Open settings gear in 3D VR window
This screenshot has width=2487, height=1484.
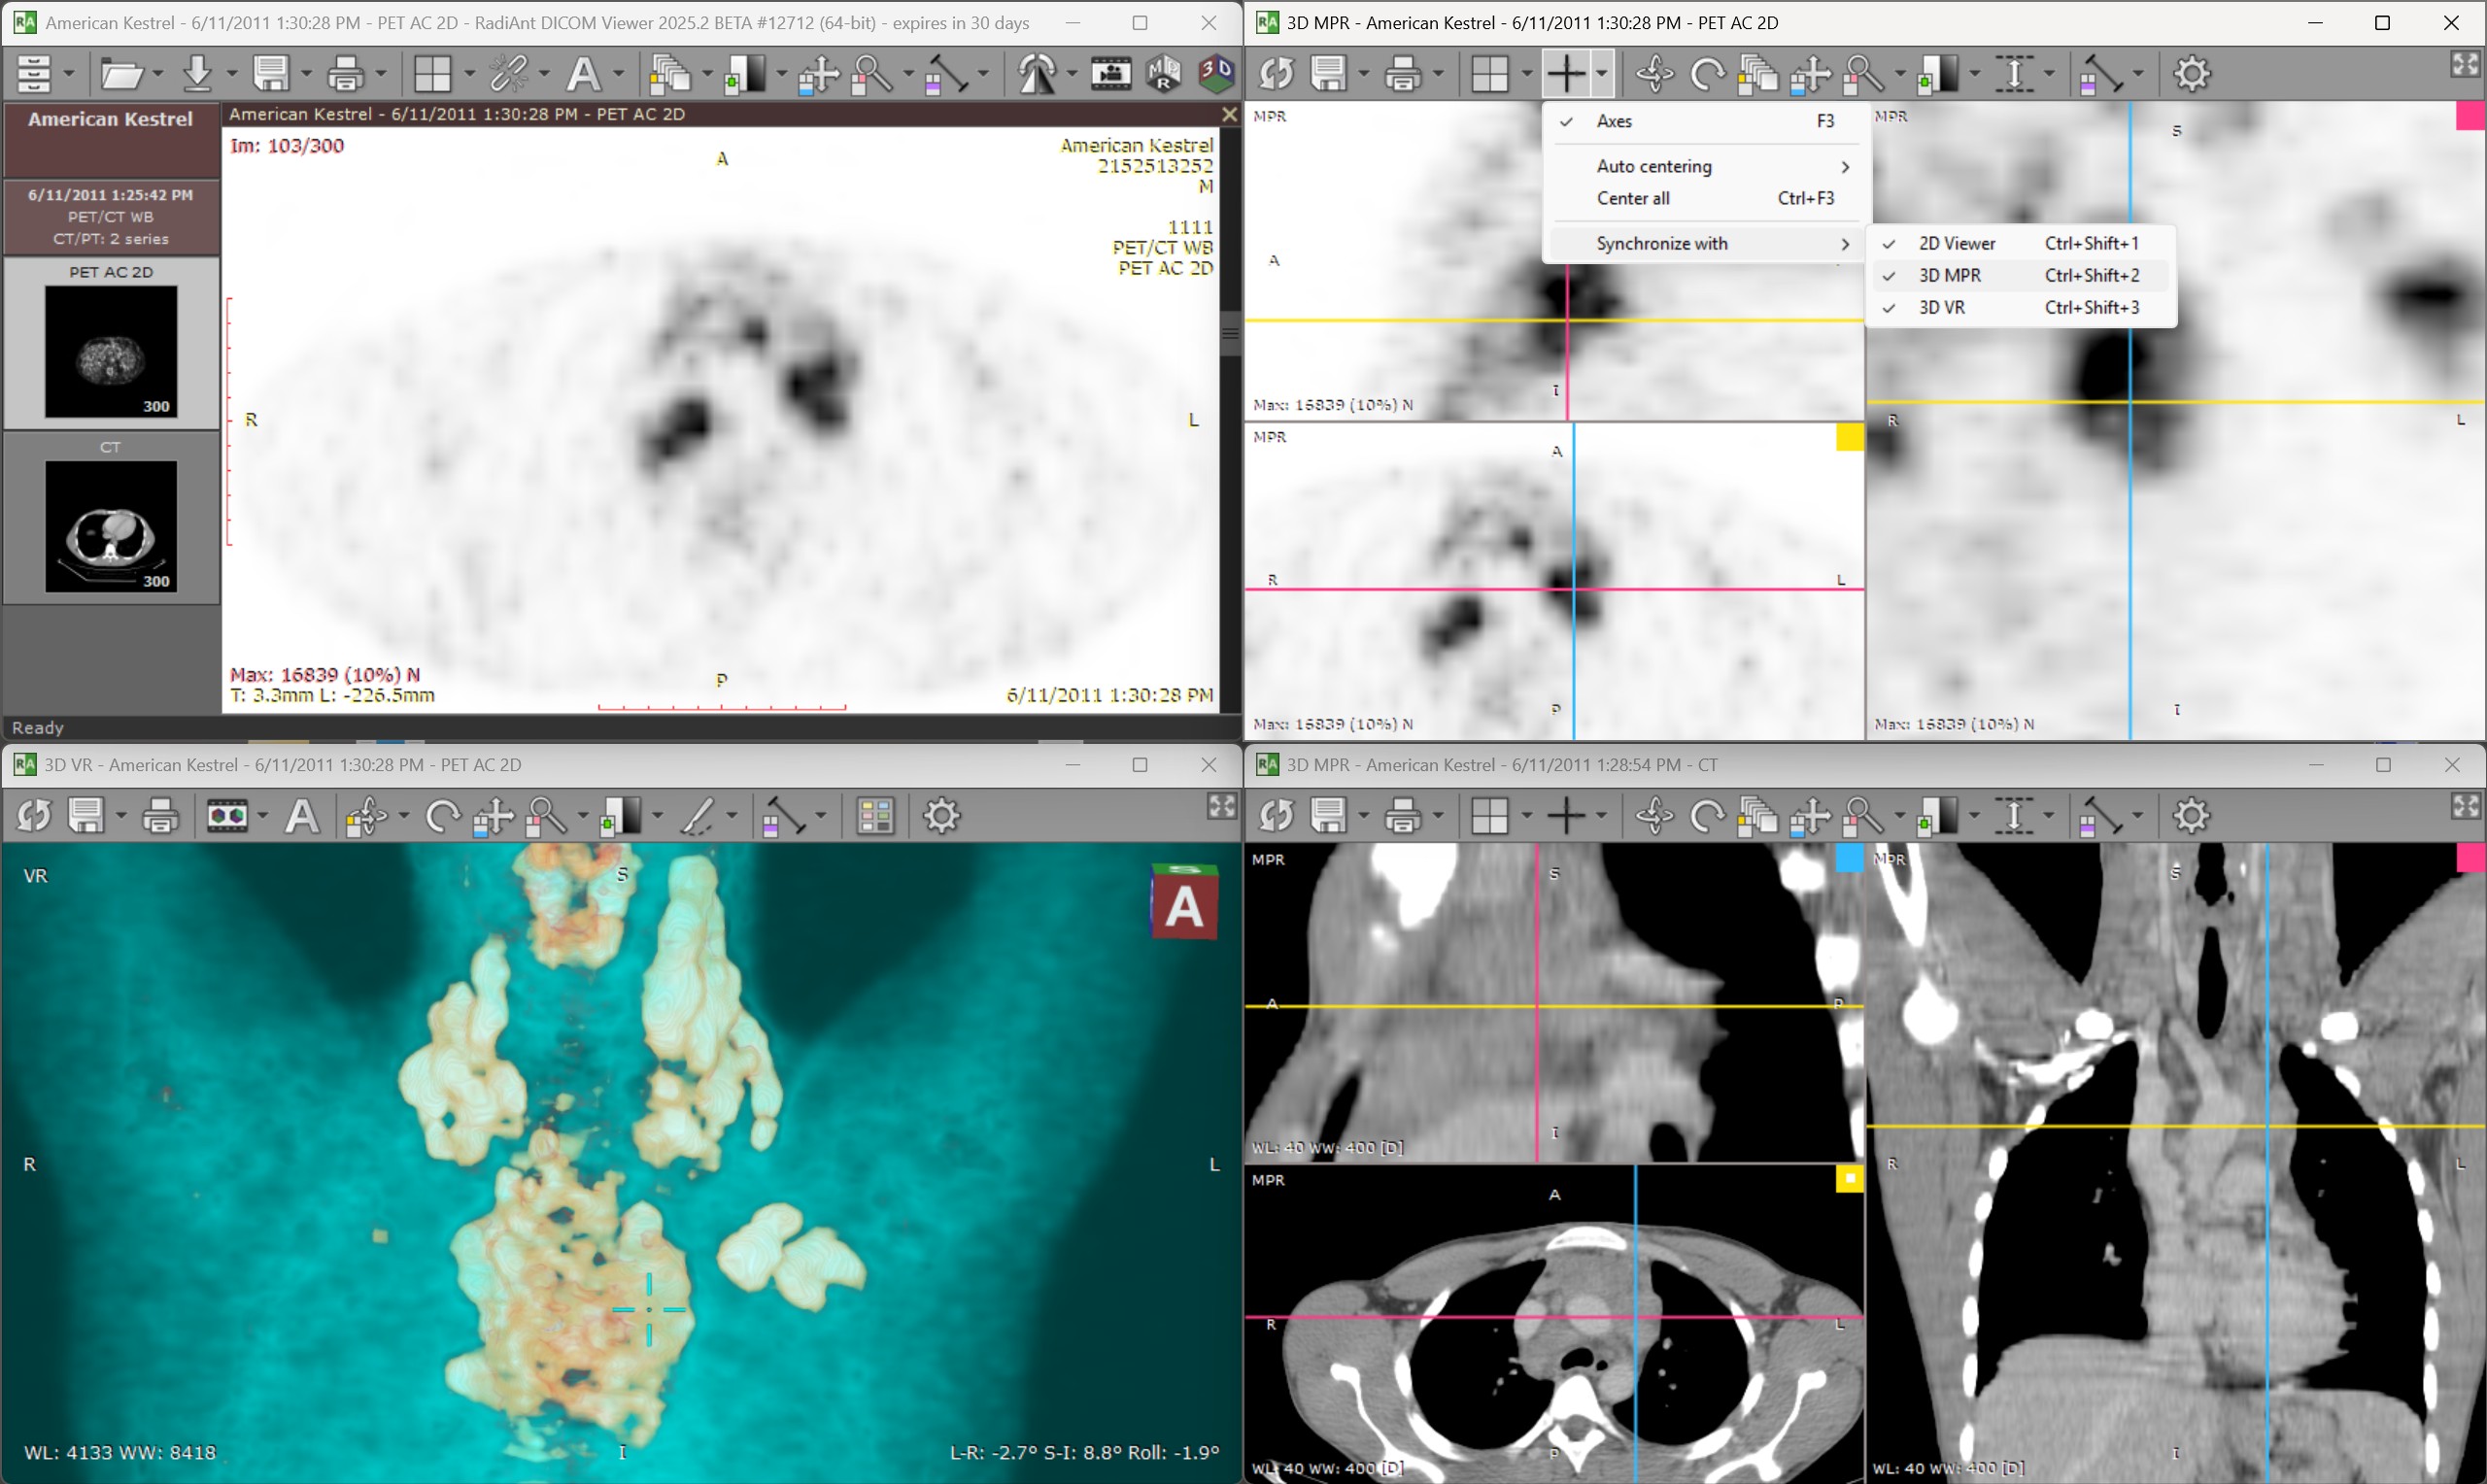click(941, 816)
